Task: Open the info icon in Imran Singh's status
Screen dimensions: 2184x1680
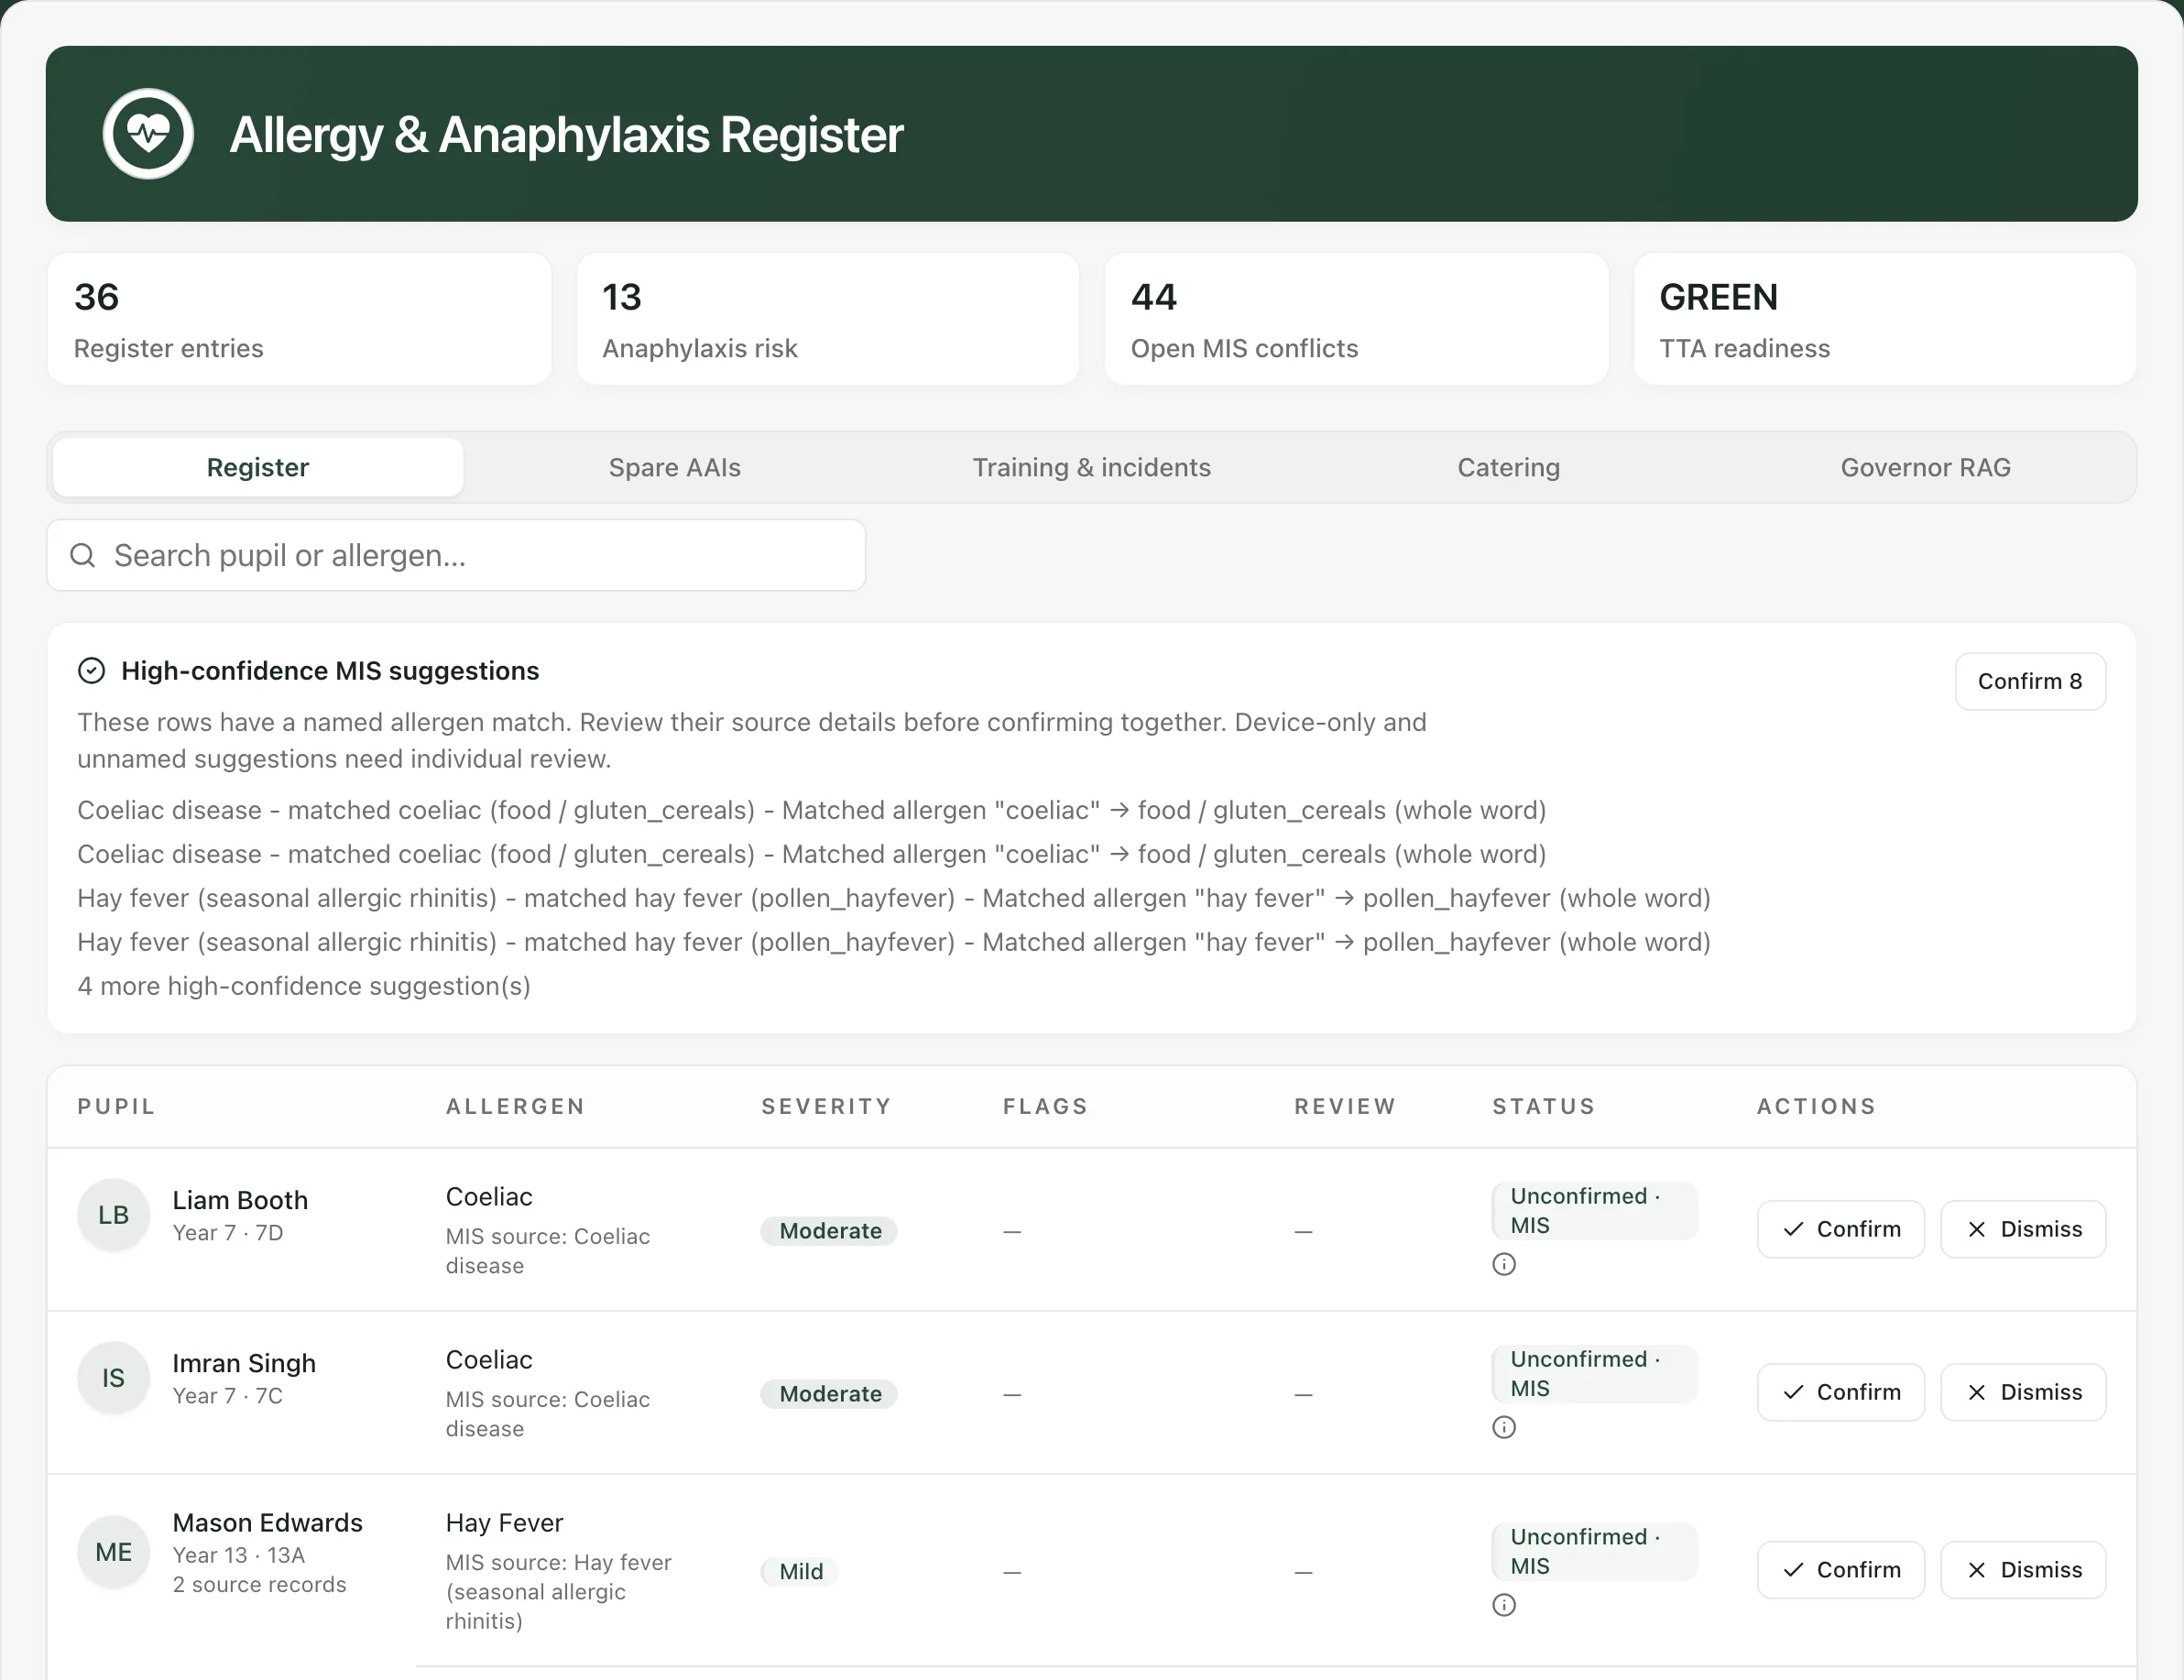Action: click(x=1504, y=1427)
